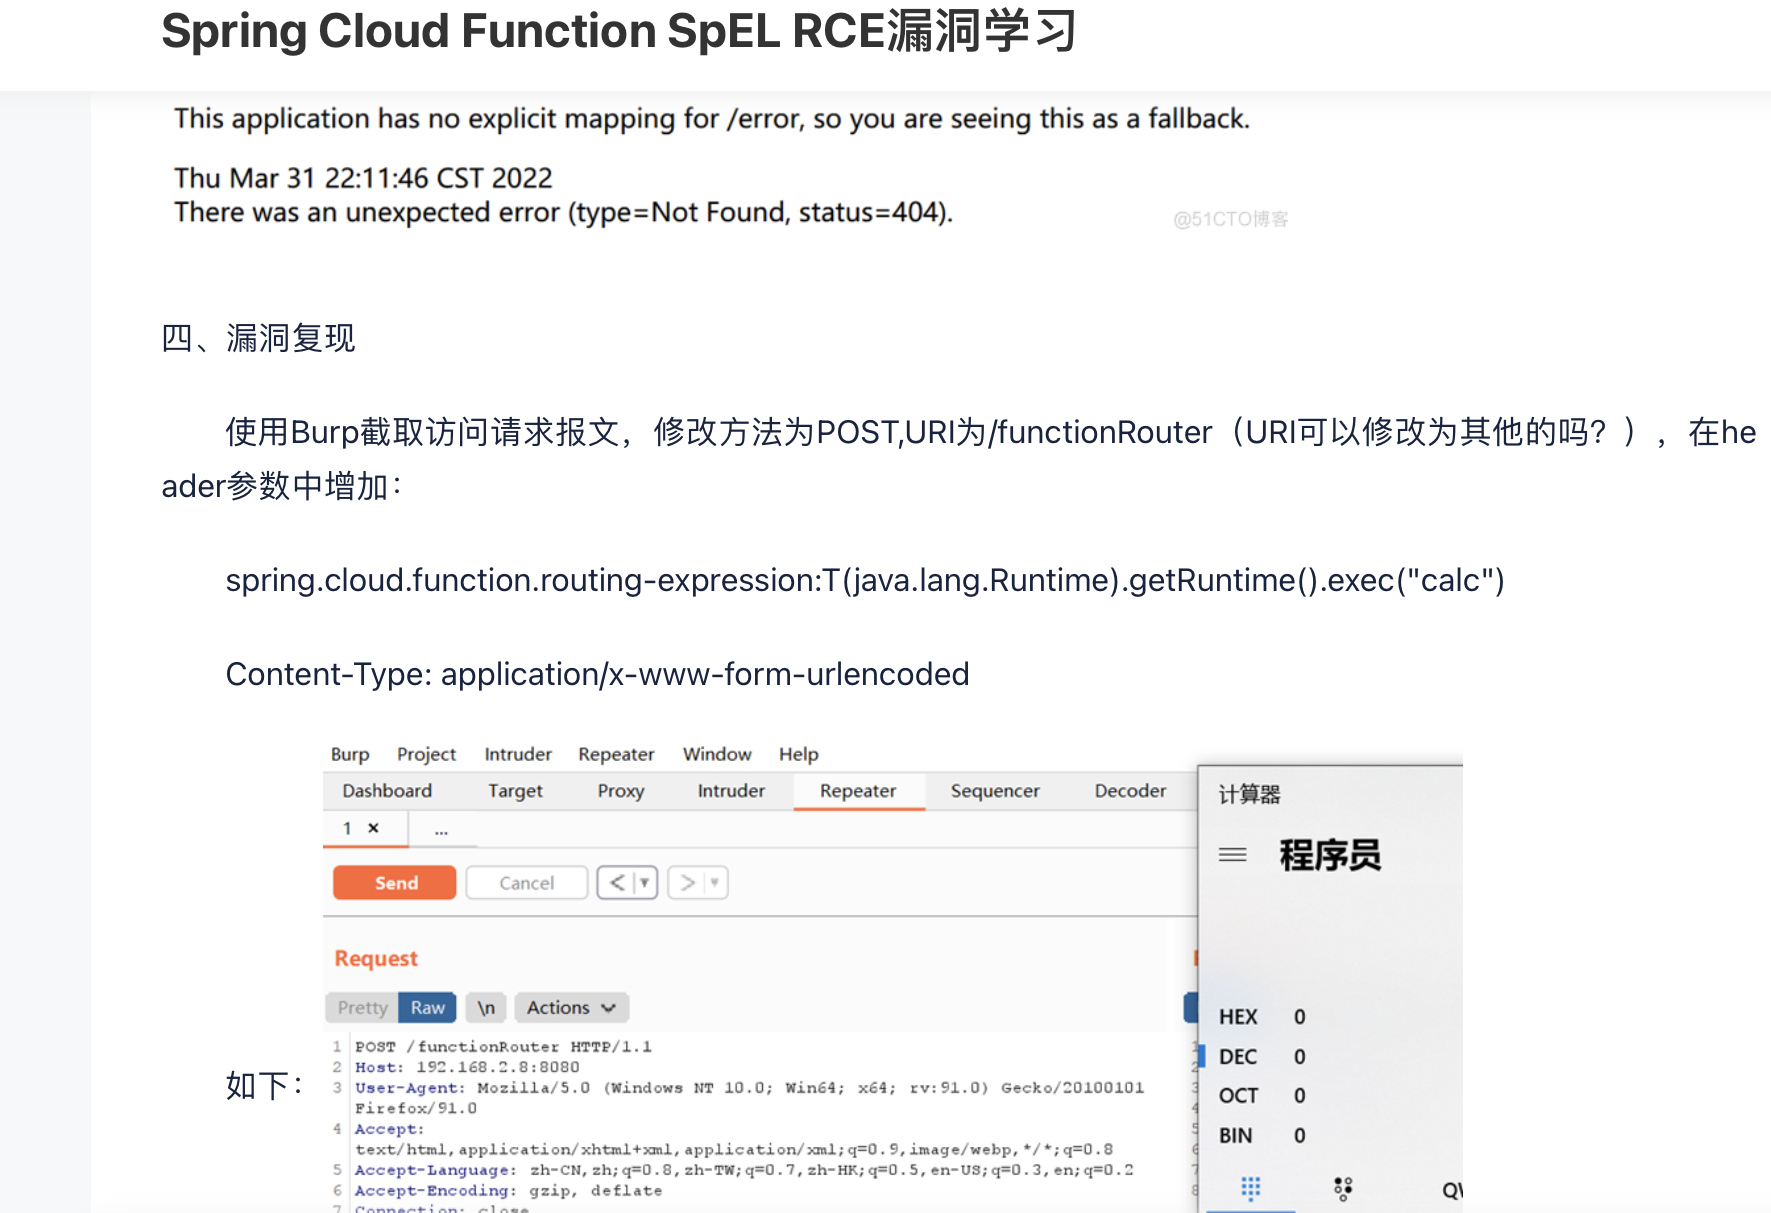The height and width of the screenshot is (1213, 1771).
Task: Switch to the Decoder tab
Action: tap(1130, 791)
